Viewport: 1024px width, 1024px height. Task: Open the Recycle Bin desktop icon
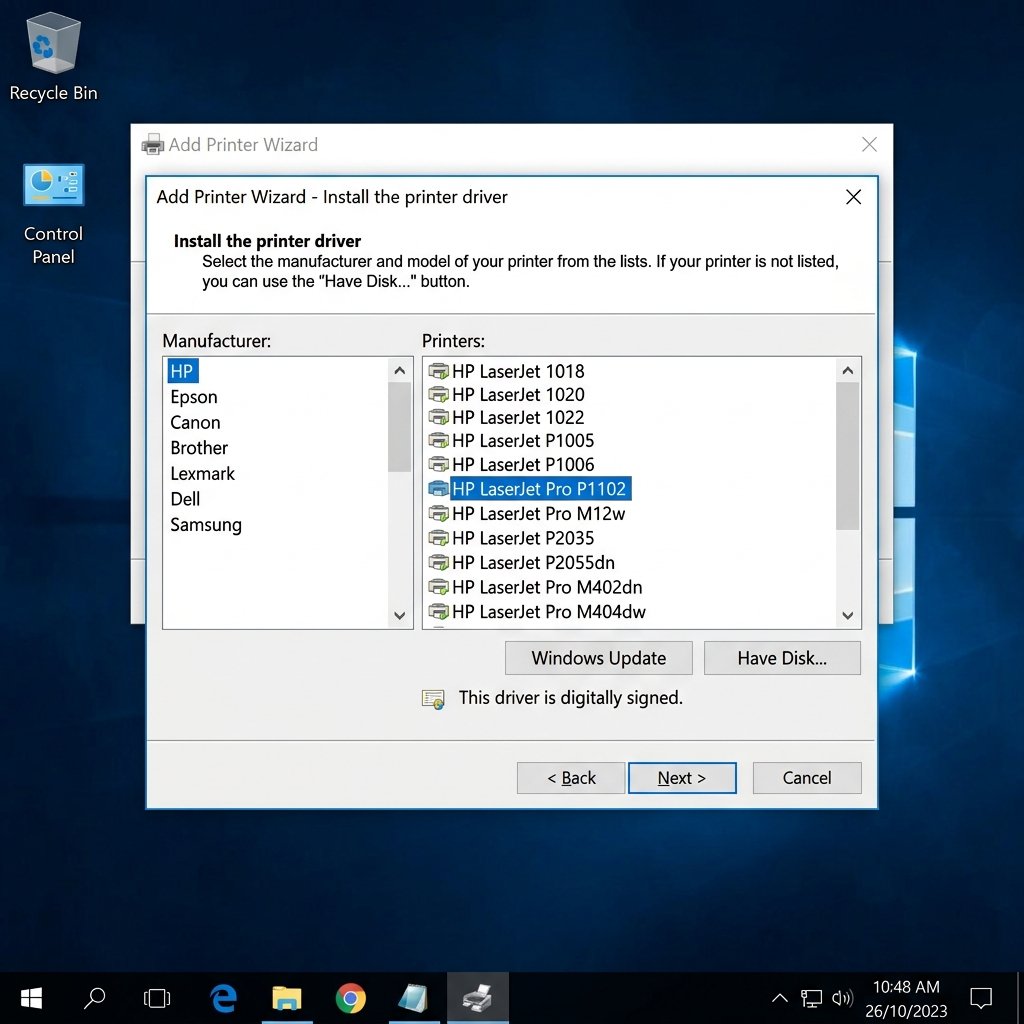(x=54, y=57)
